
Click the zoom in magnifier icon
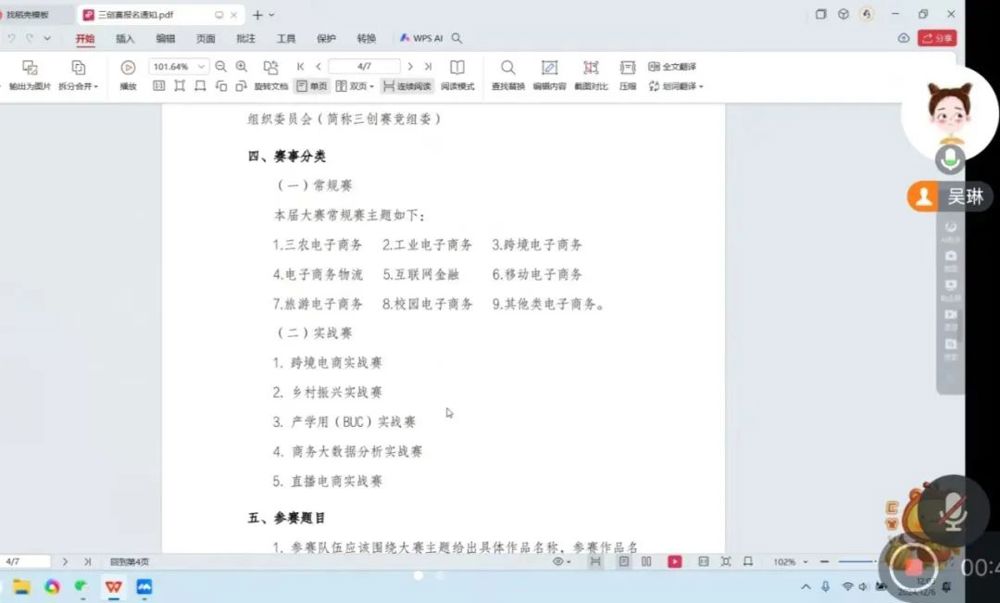coord(241,66)
